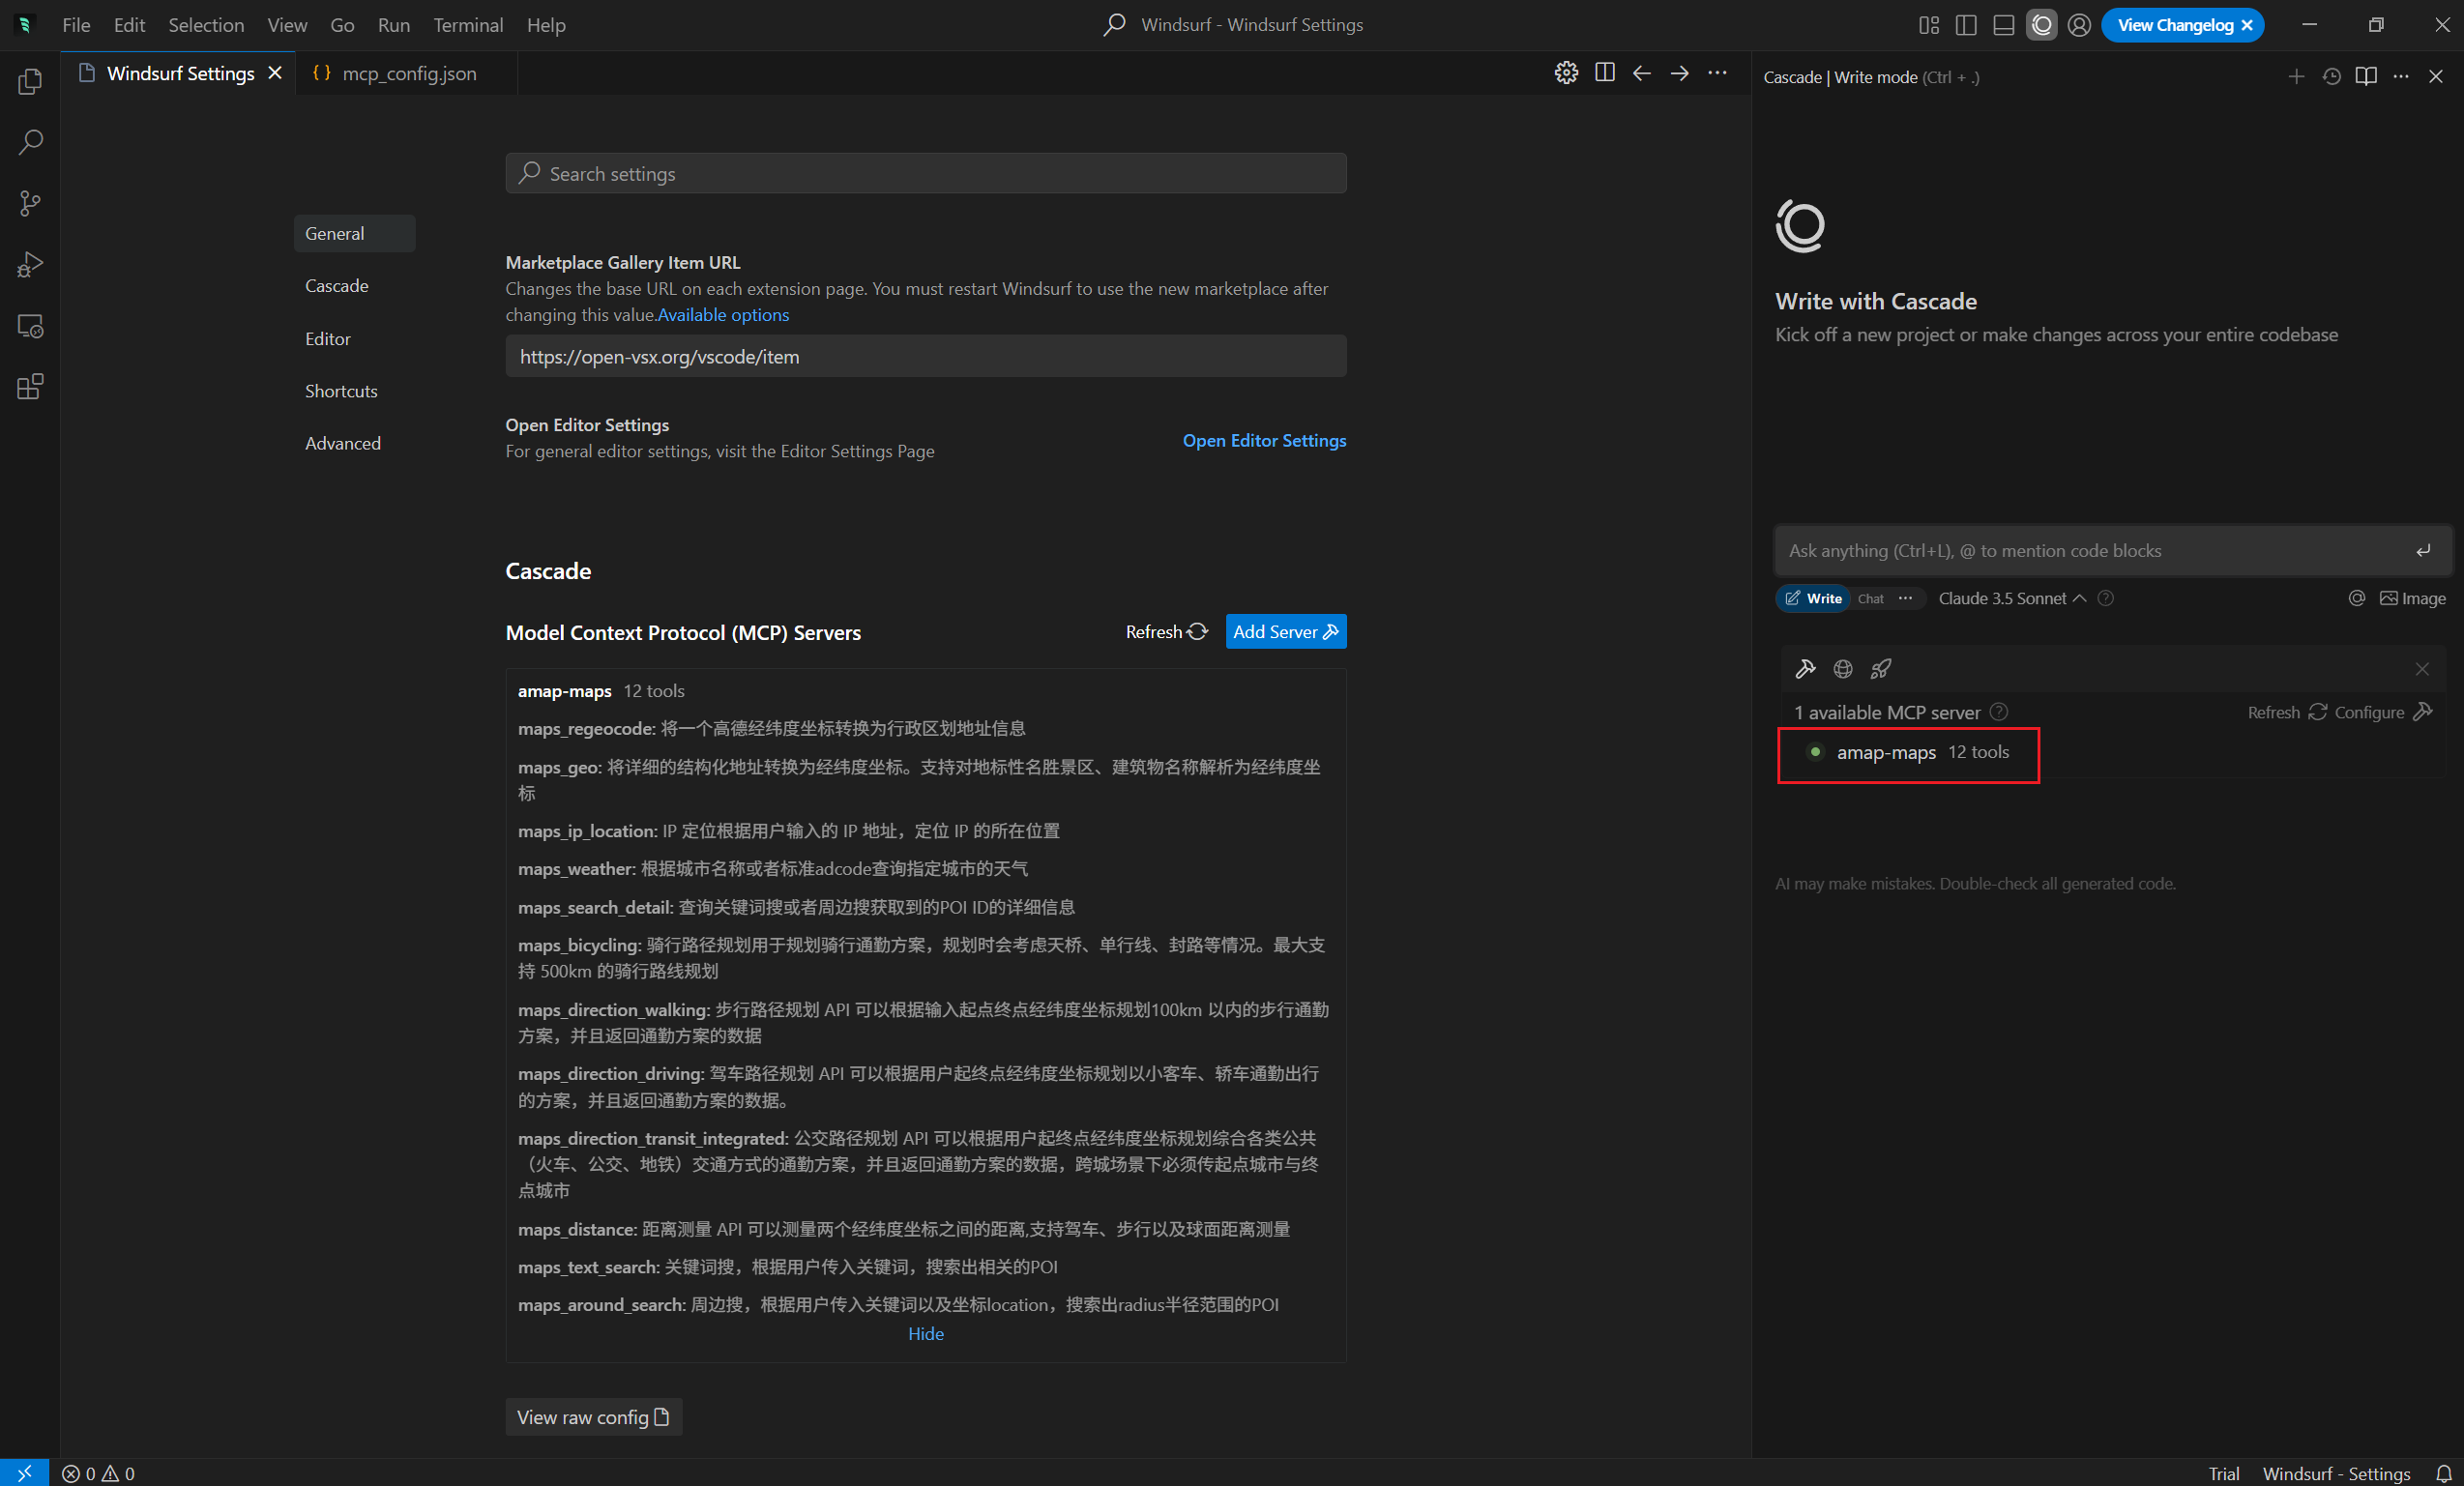Click the Search settings input field
This screenshot has width=2464, height=1486.
[925, 174]
